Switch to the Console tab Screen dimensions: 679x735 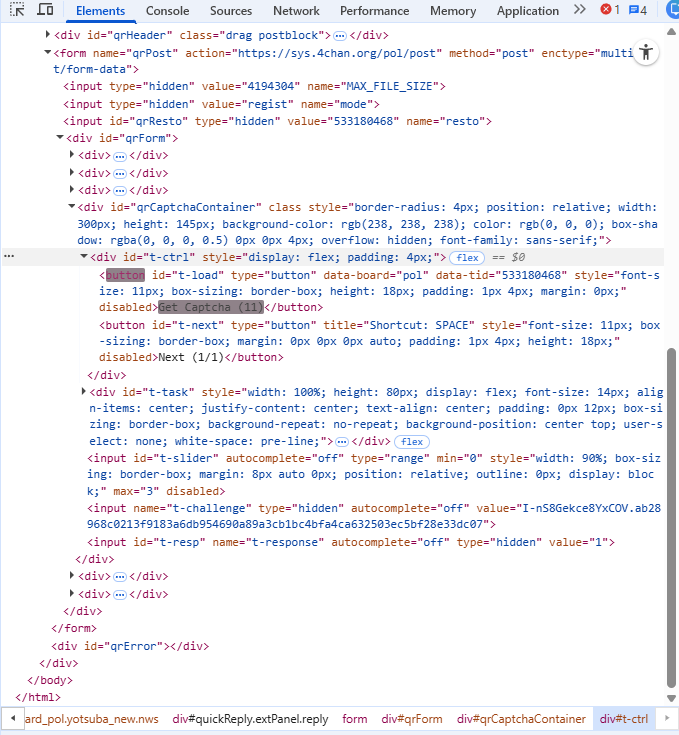(x=167, y=11)
